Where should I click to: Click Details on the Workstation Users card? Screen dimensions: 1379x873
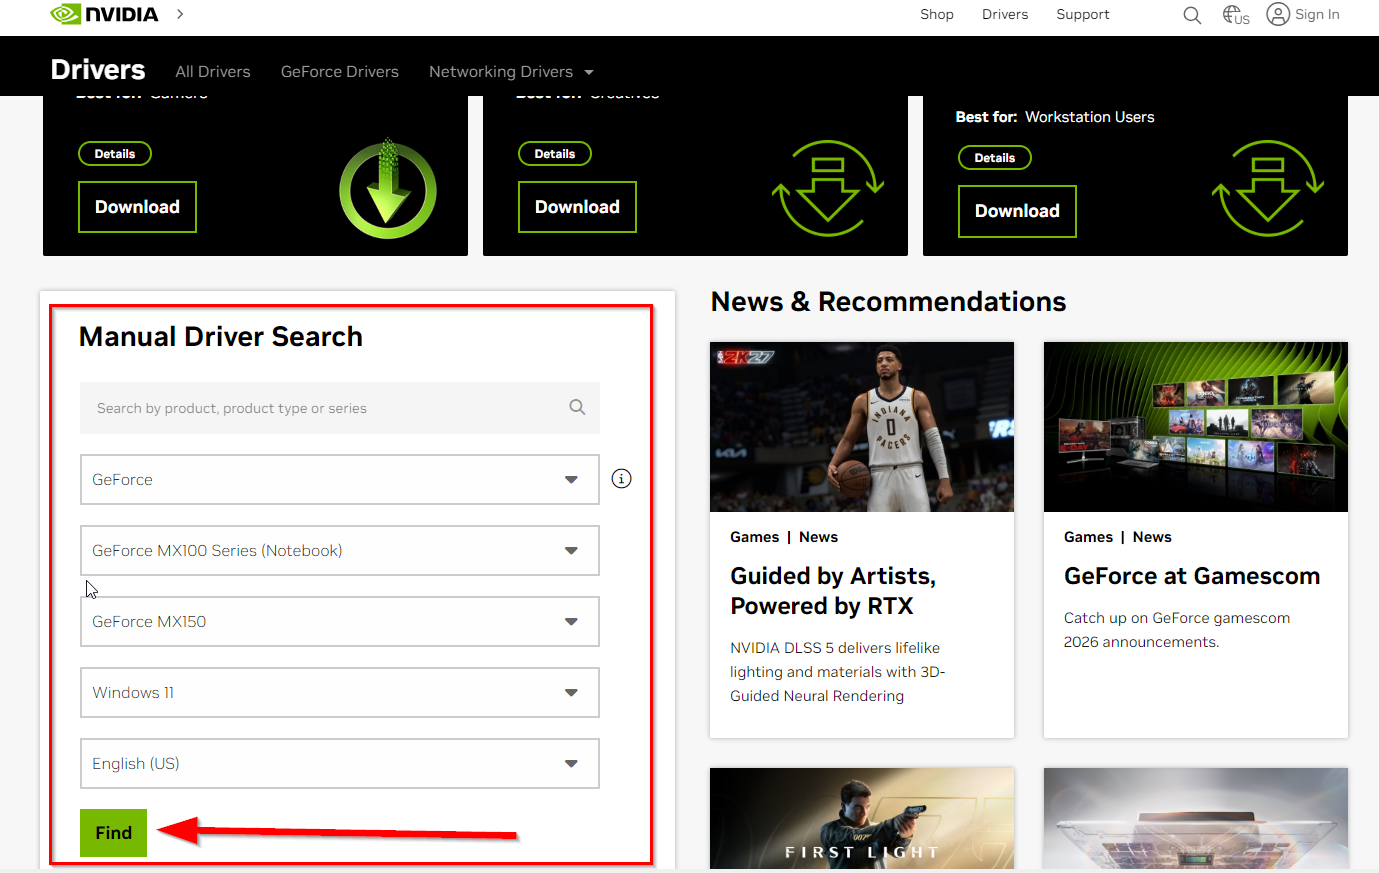tap(995, 158)
